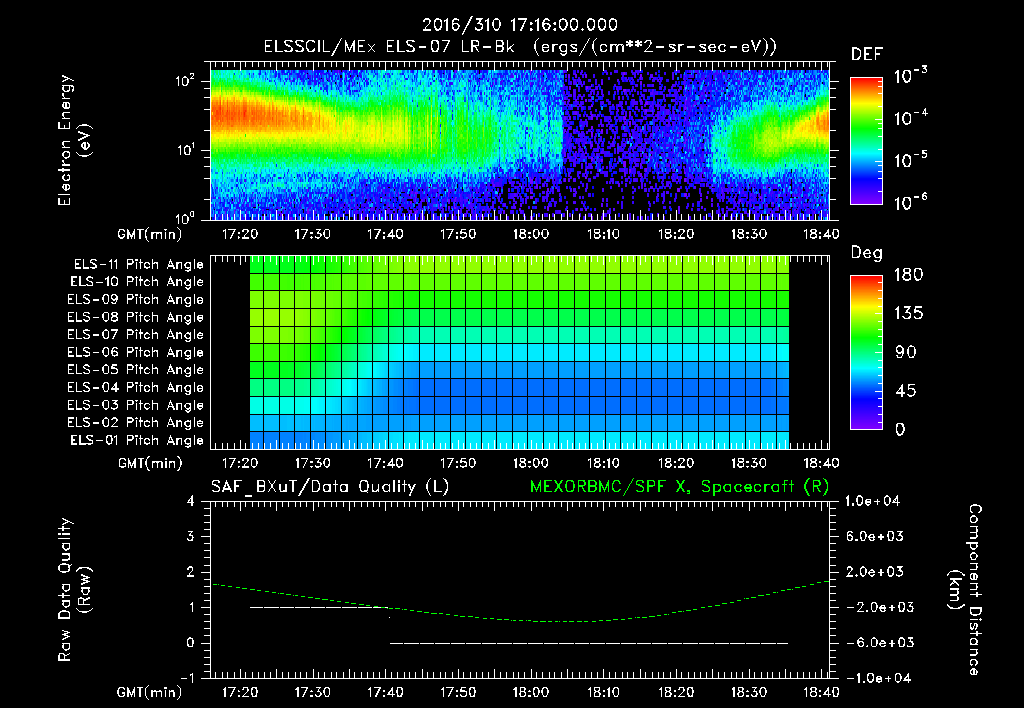Click the 10^-6 tick on DEF scale
This screenshot has width=1024, height=708.
tap(910, 202)
